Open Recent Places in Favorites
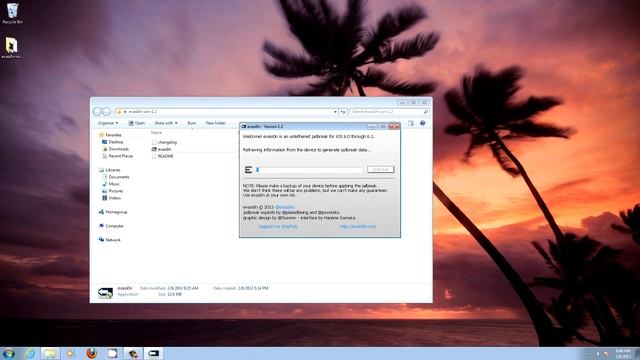Viewport: 640px width, 360px height. coord(118,156)
